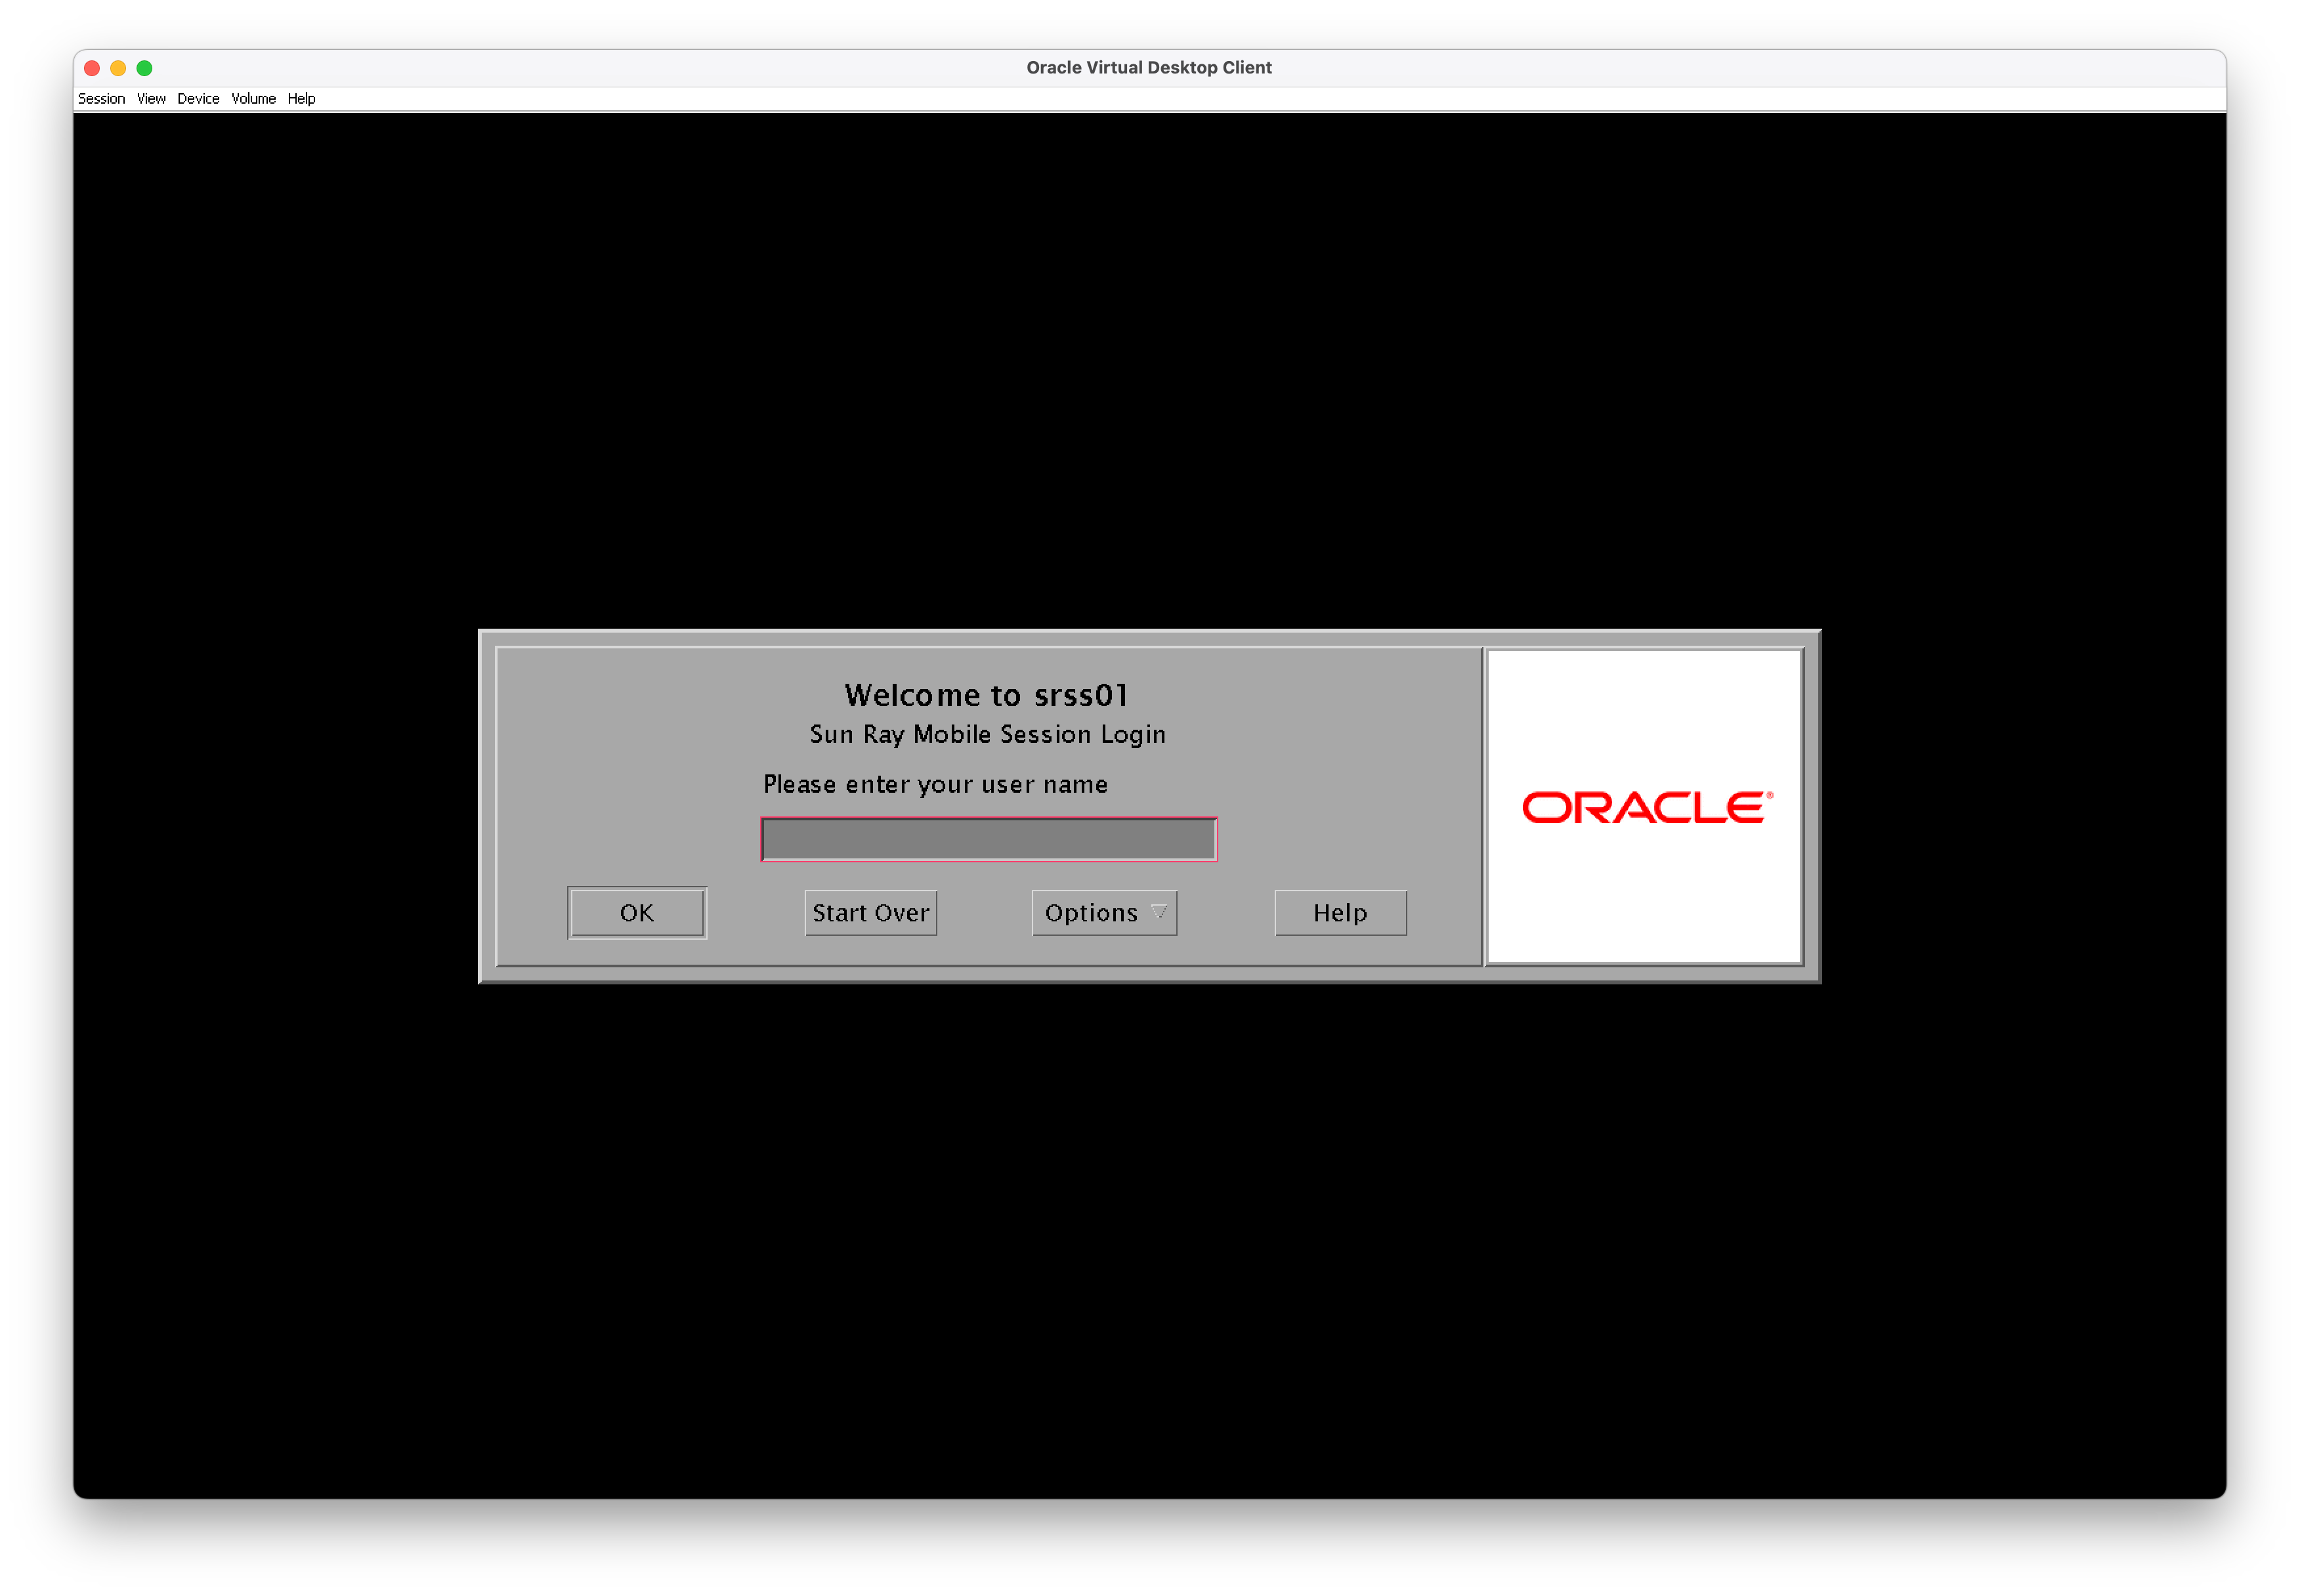This screenshot has height=1596, width=2300.
Task: Click the window title 'Oracle Virtual Desktop Client'
Action: click(1149, 68)
